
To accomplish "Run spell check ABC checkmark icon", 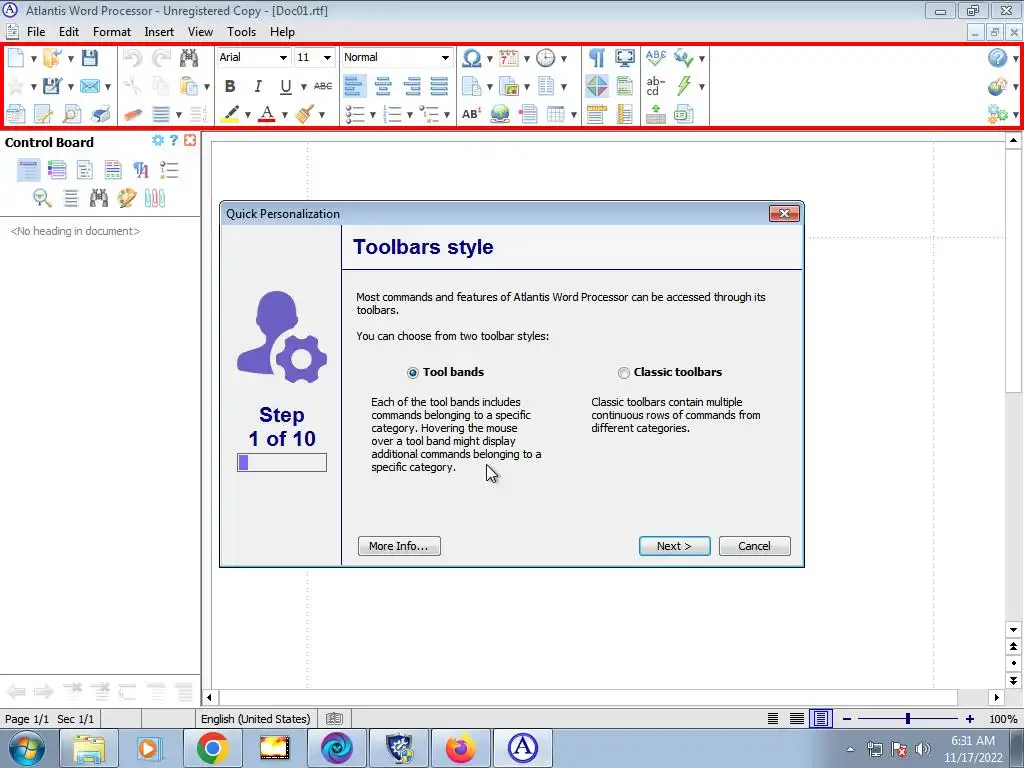I will point(656,57).
